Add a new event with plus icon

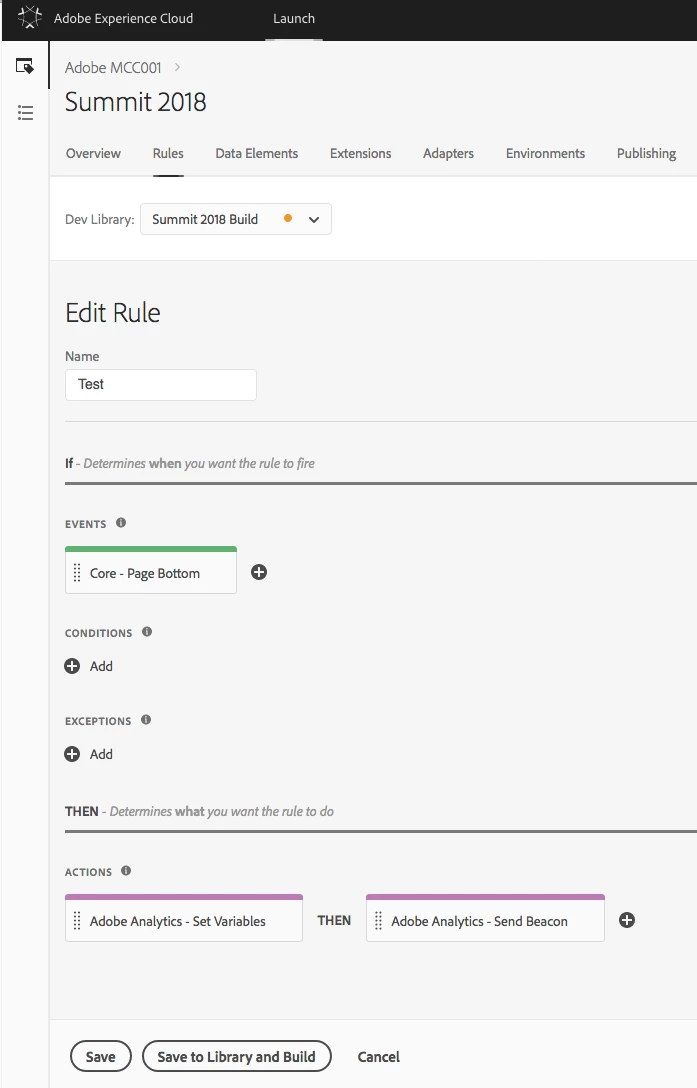coord(259,572)
